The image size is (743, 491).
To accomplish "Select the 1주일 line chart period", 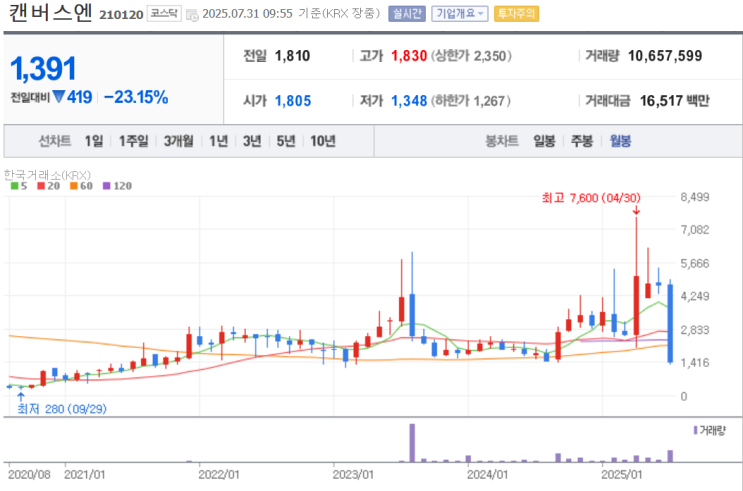I will click(134, 141).
